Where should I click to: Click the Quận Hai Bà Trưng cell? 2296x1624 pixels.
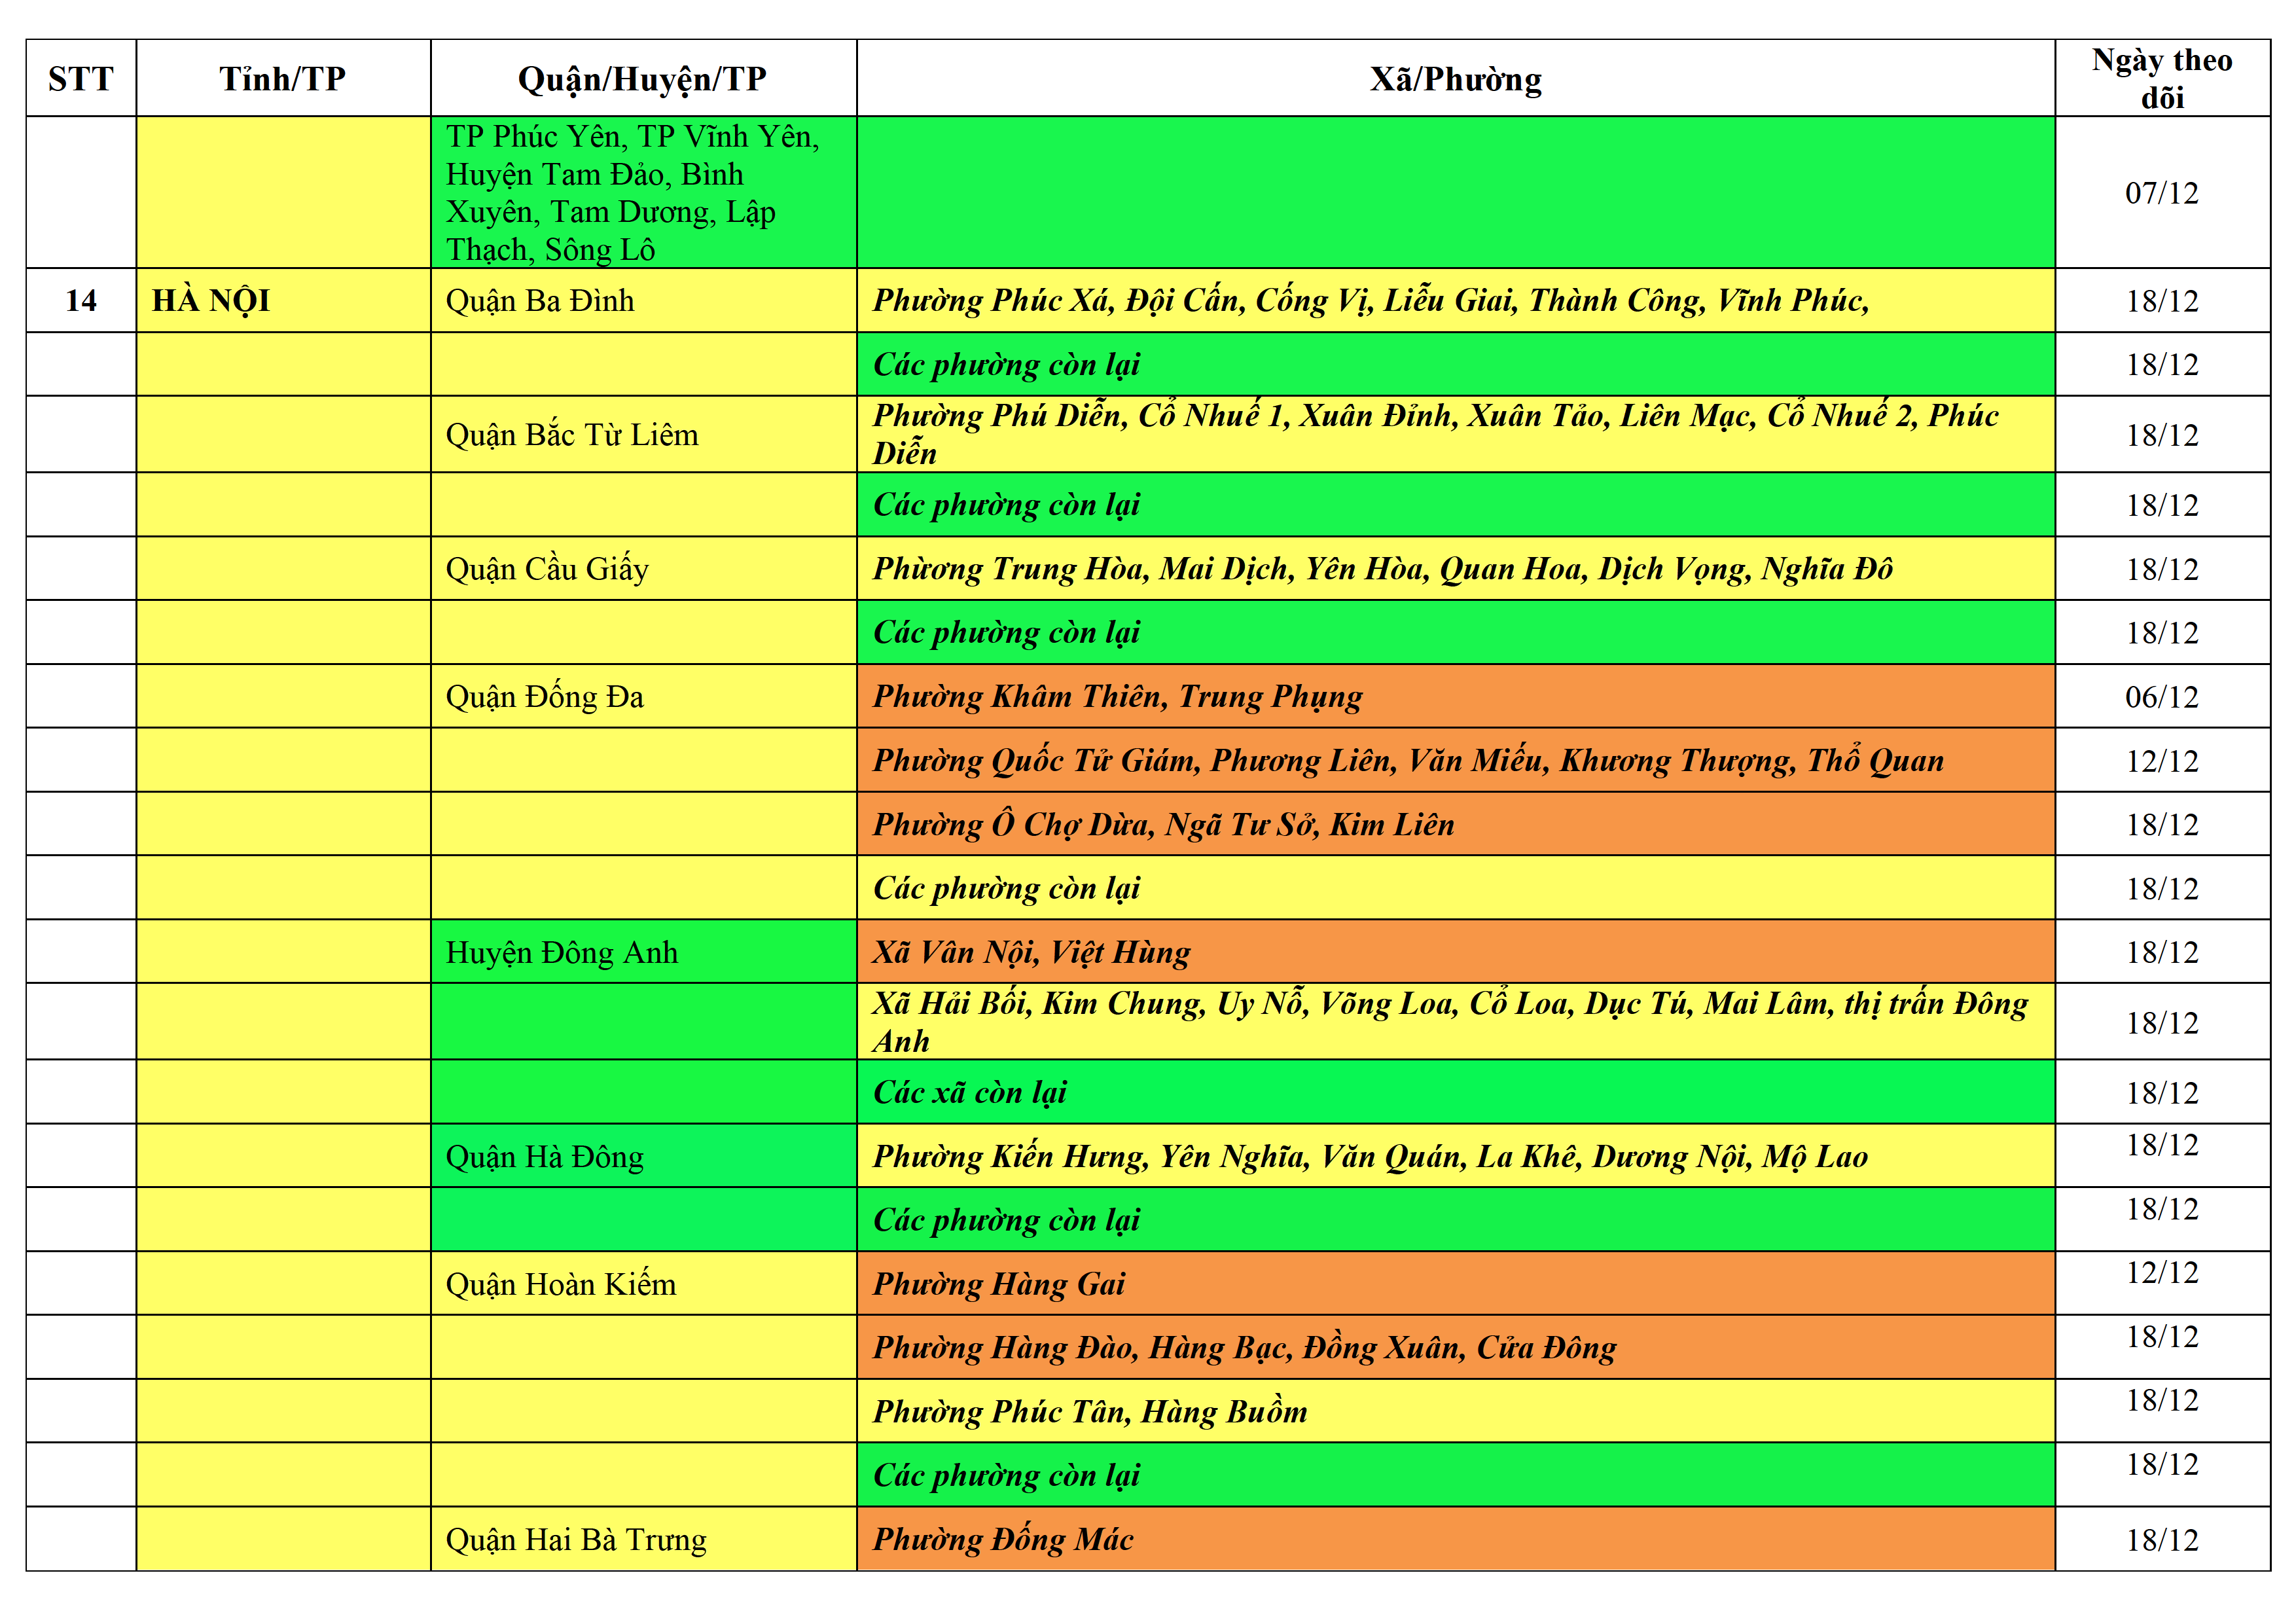click(642, 1539)
